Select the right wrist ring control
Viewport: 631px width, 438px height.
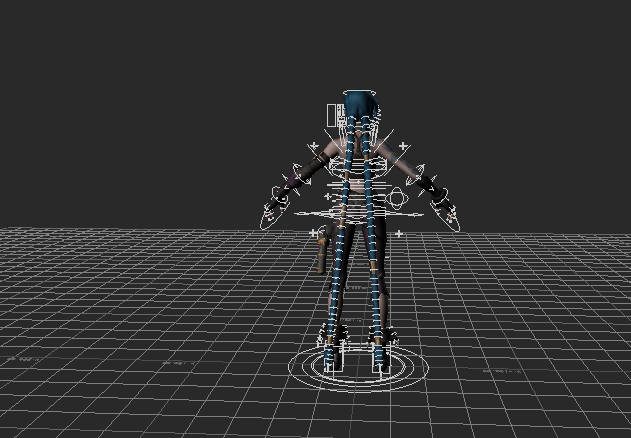coord(439,195)
